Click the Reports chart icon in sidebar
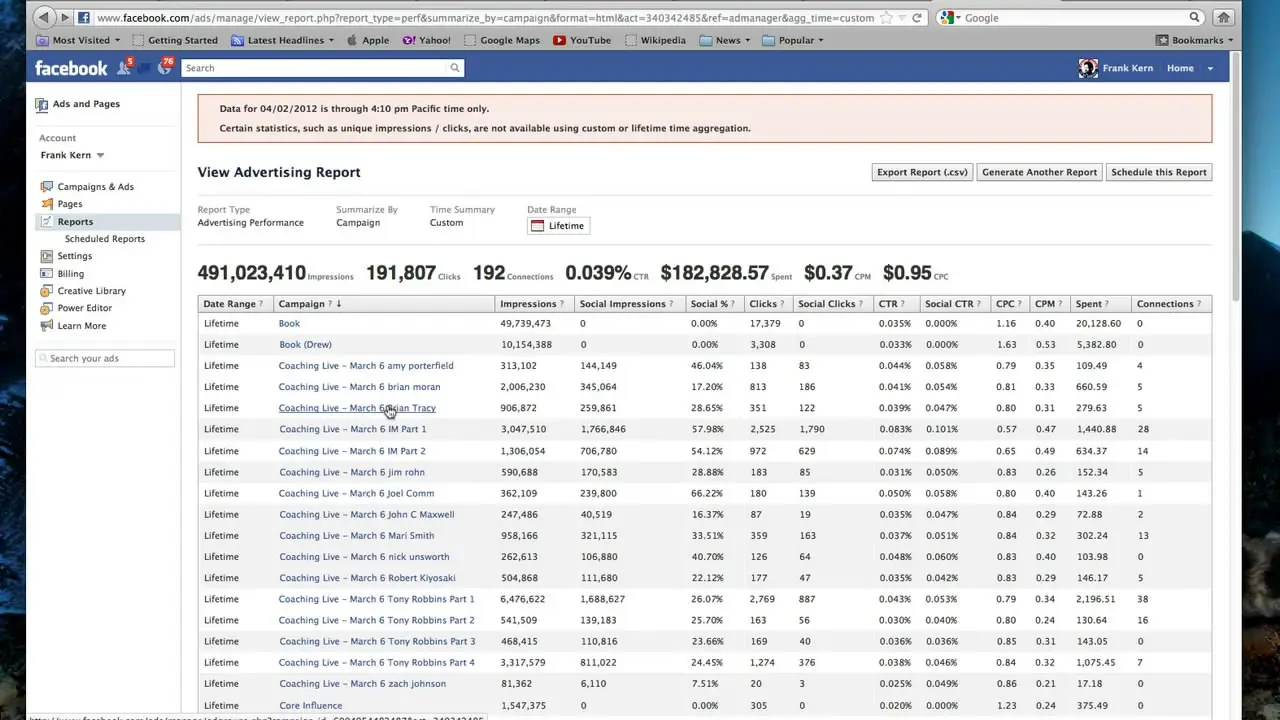Viewport: 1280px width, 720px height. (x=46, y=222)
